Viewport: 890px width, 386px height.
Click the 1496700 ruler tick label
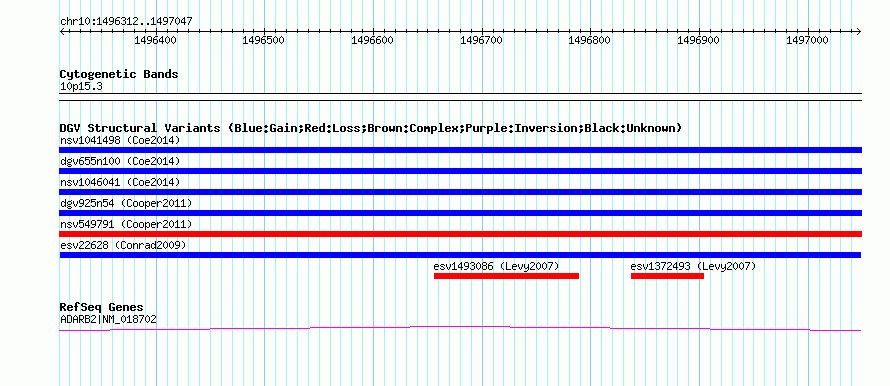pyautogui.click(x=481, y=40)
